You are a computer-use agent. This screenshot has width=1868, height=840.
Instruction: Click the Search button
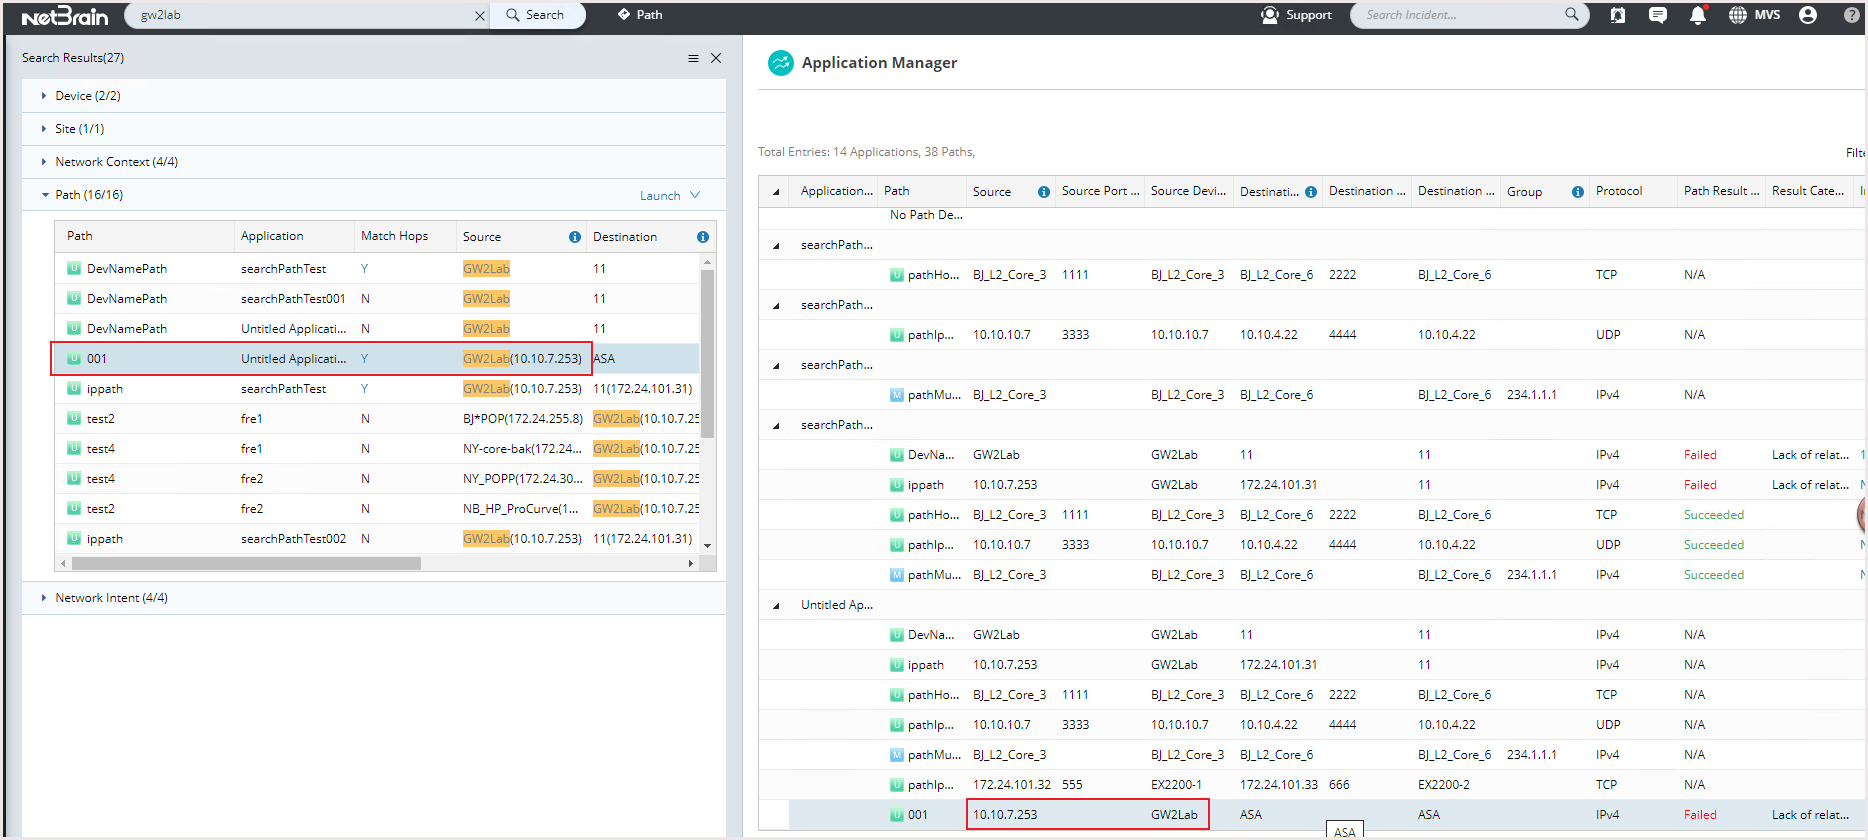coord(536,15)
